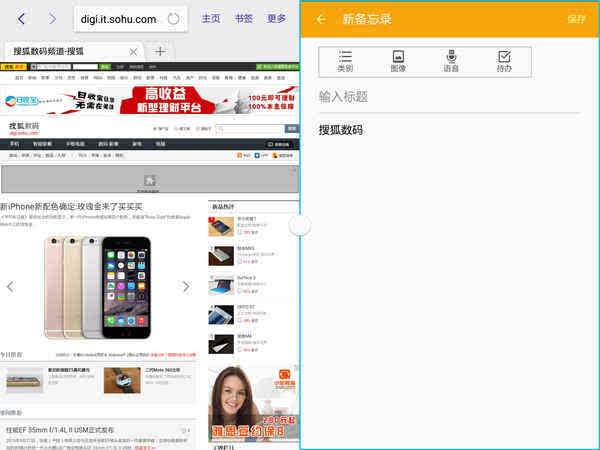Open the first hot product thumbnail

pos(221,227)
